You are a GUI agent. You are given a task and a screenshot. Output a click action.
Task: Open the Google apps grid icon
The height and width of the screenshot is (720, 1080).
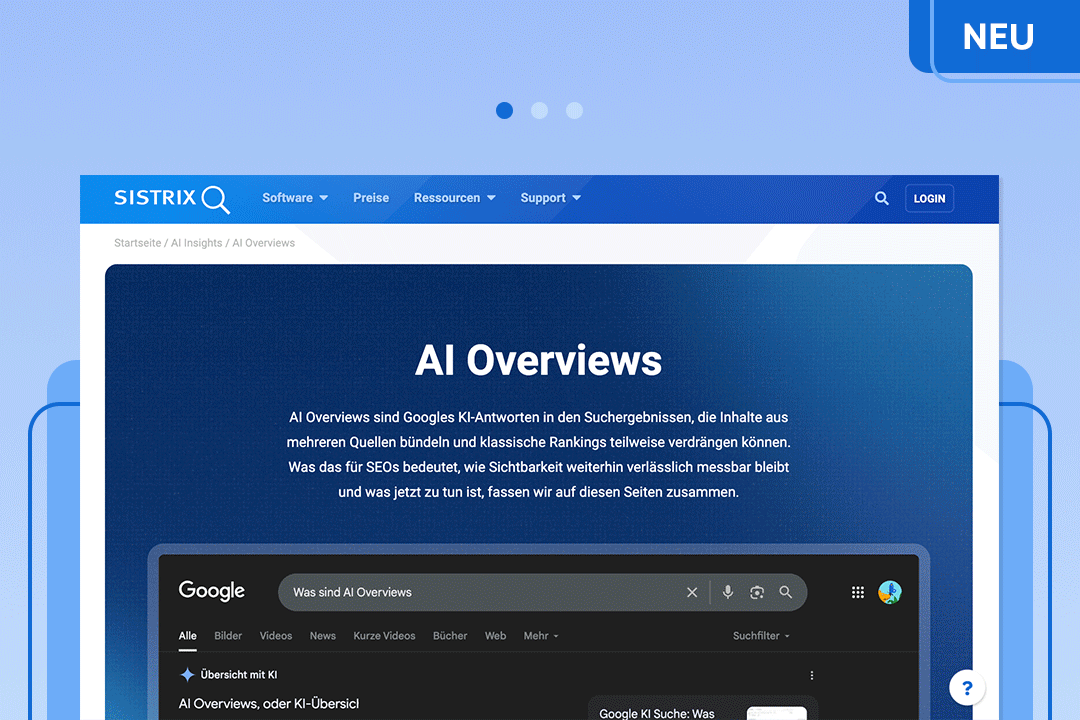point(858,592)
